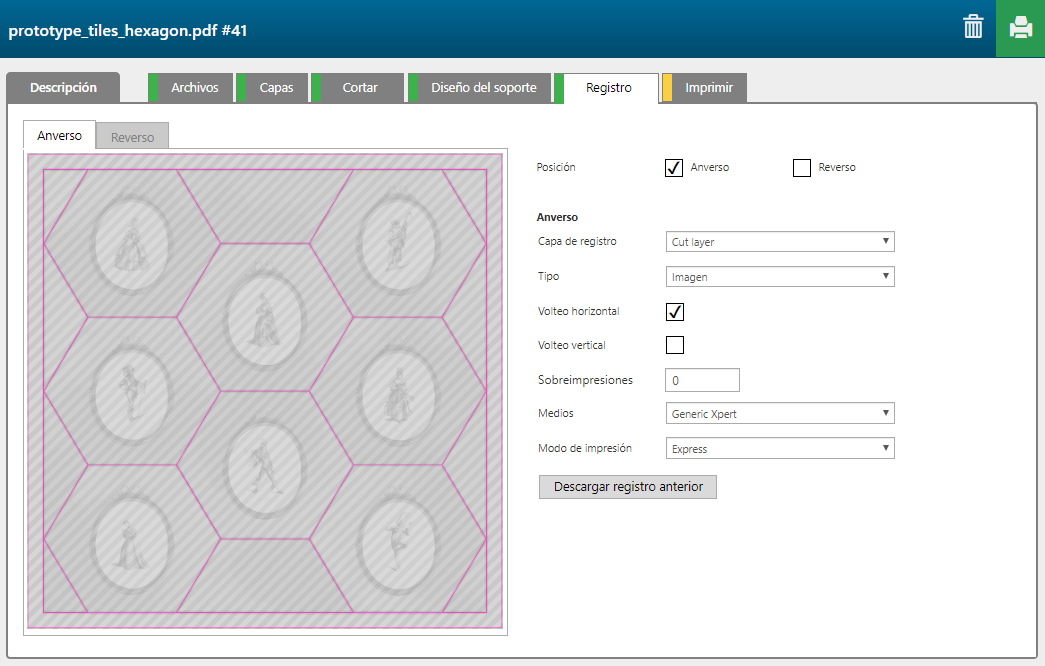1045x666 pixels.
Task: Select the Cortar tab
Action: pos(360,88)
